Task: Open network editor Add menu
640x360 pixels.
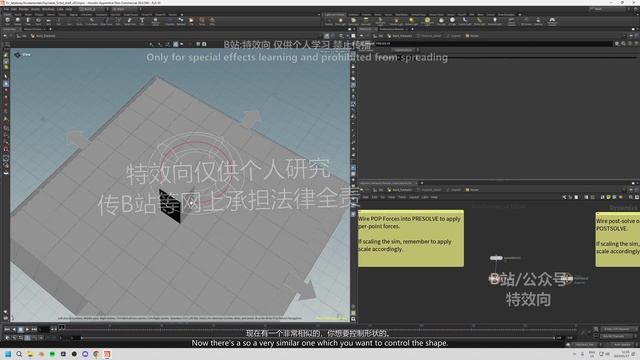Action: tap(365, 197)
